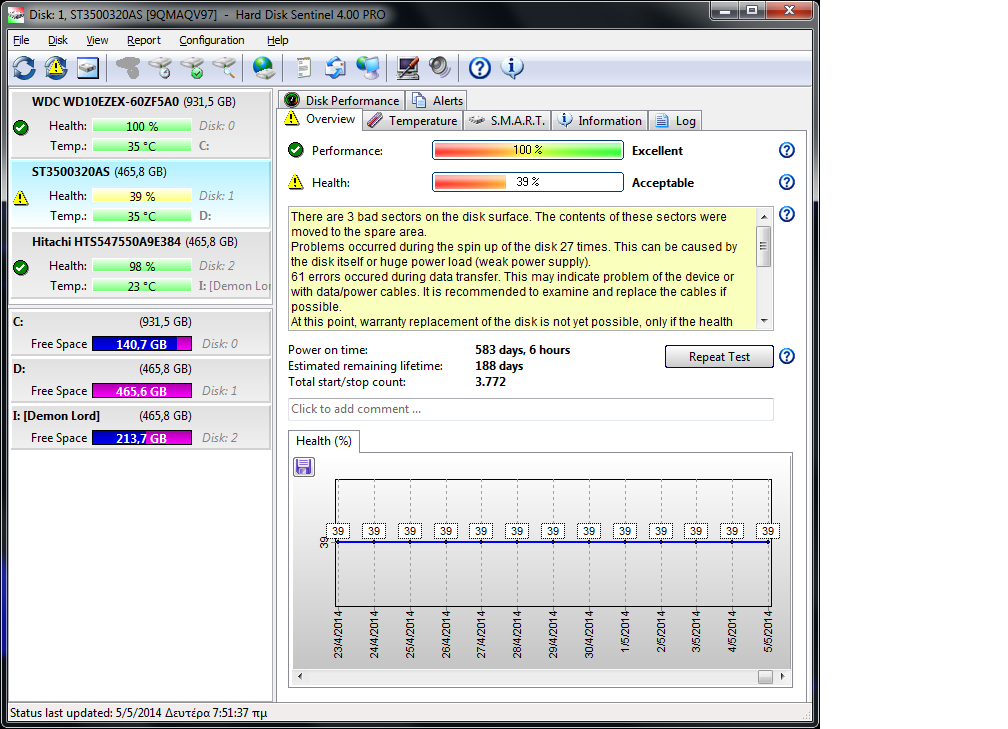Image resolution: width=1008 pixels, height=729 pixels.
Task: Switch to the Alerts tab
Action: [437, 100]
